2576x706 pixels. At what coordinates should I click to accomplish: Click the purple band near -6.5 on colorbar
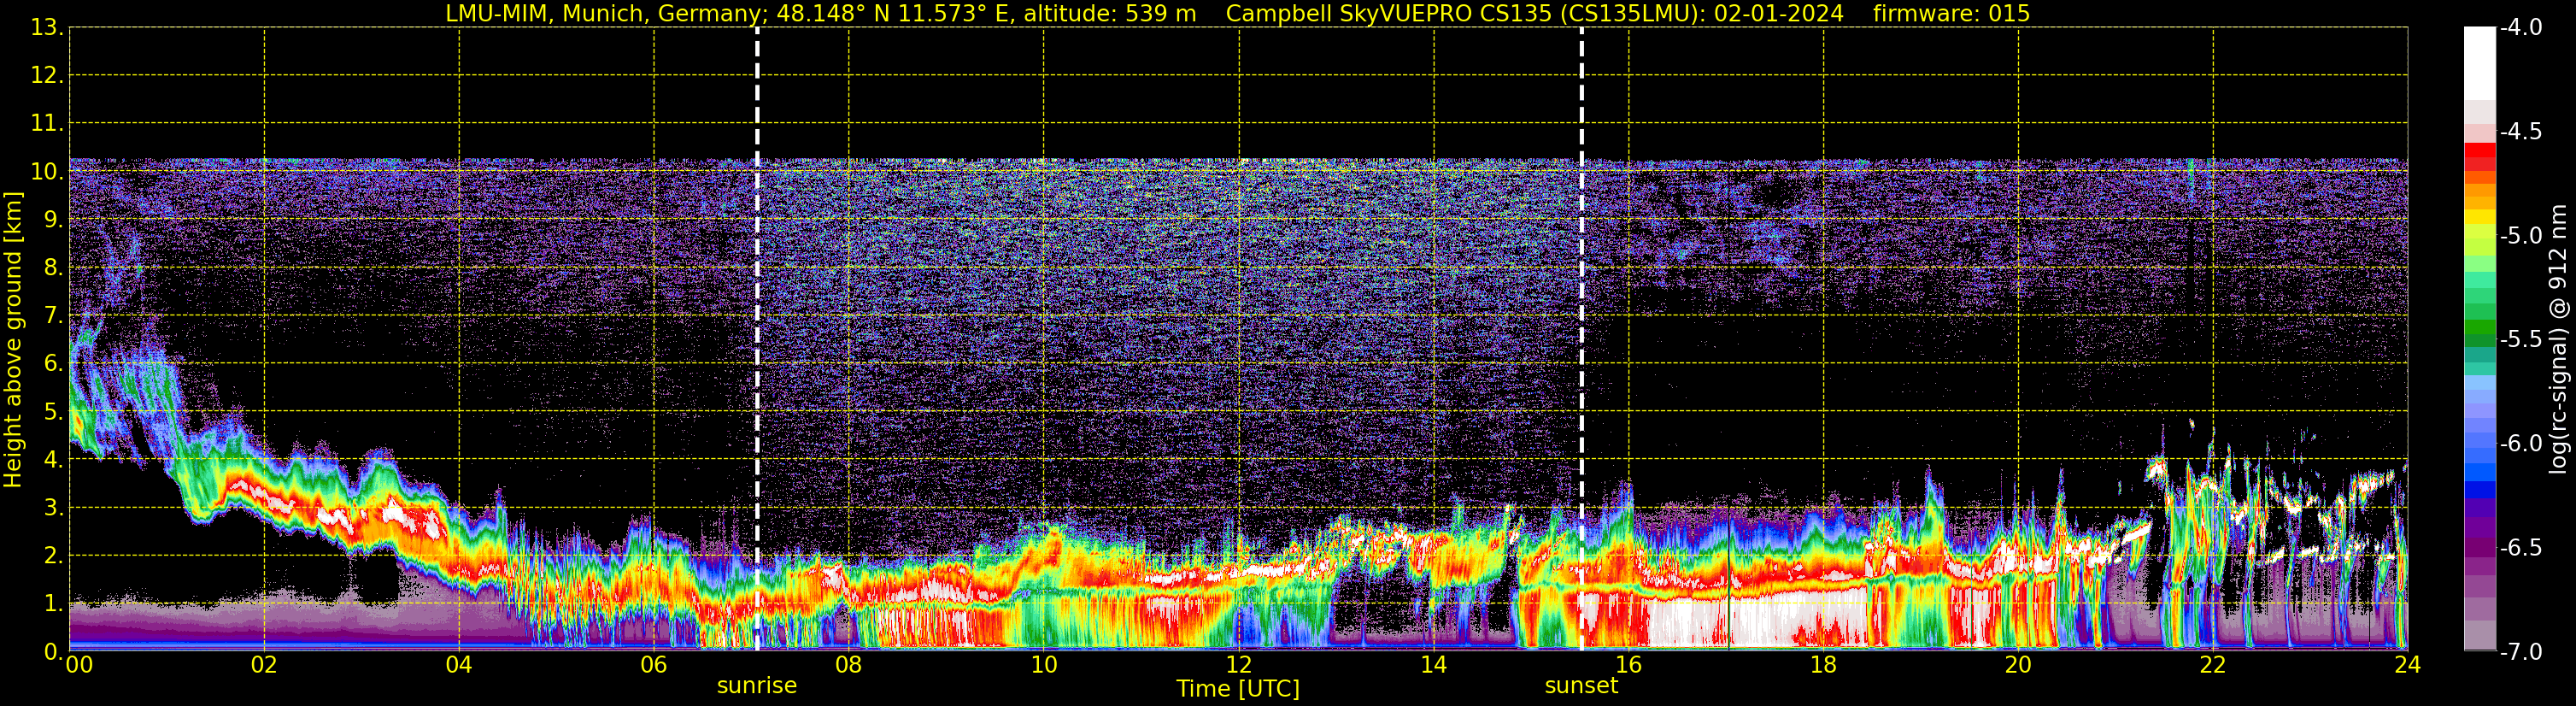[2479, 546]
